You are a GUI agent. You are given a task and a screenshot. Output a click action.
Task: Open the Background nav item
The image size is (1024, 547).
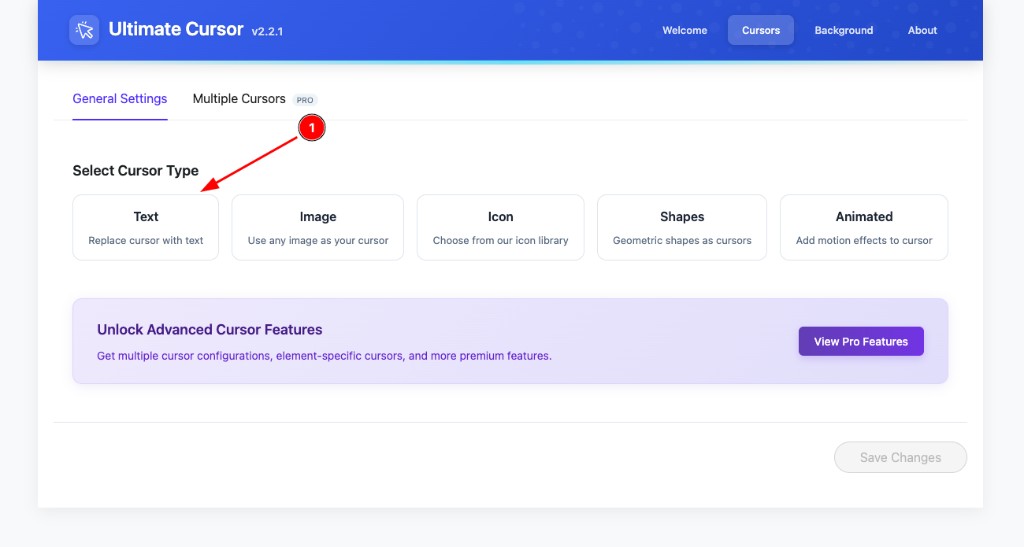843,30
